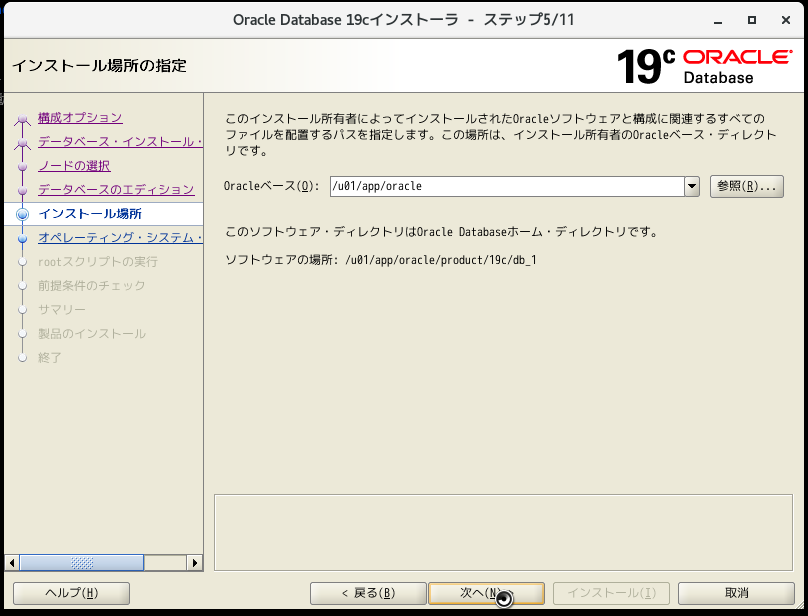
Task: Click the 終了 step label
Action: pyautogui.click(x=50, y=358)
